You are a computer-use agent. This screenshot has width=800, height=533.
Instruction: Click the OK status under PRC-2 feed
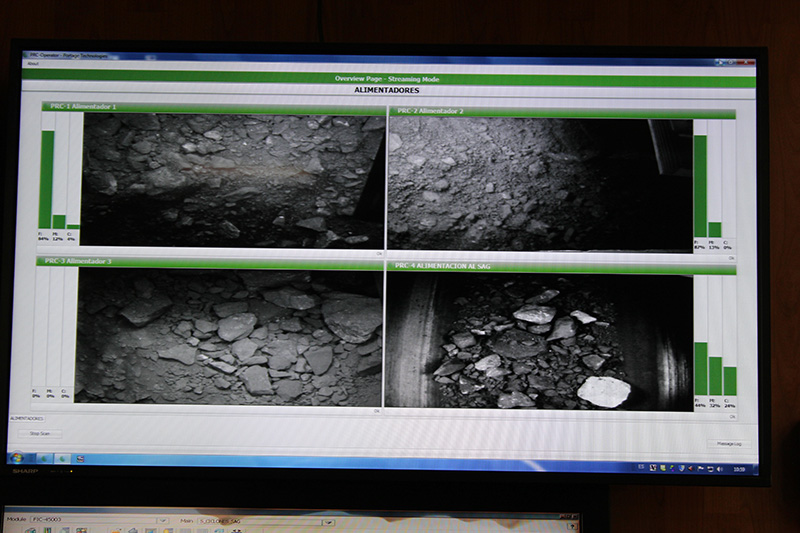coord(731,258)
